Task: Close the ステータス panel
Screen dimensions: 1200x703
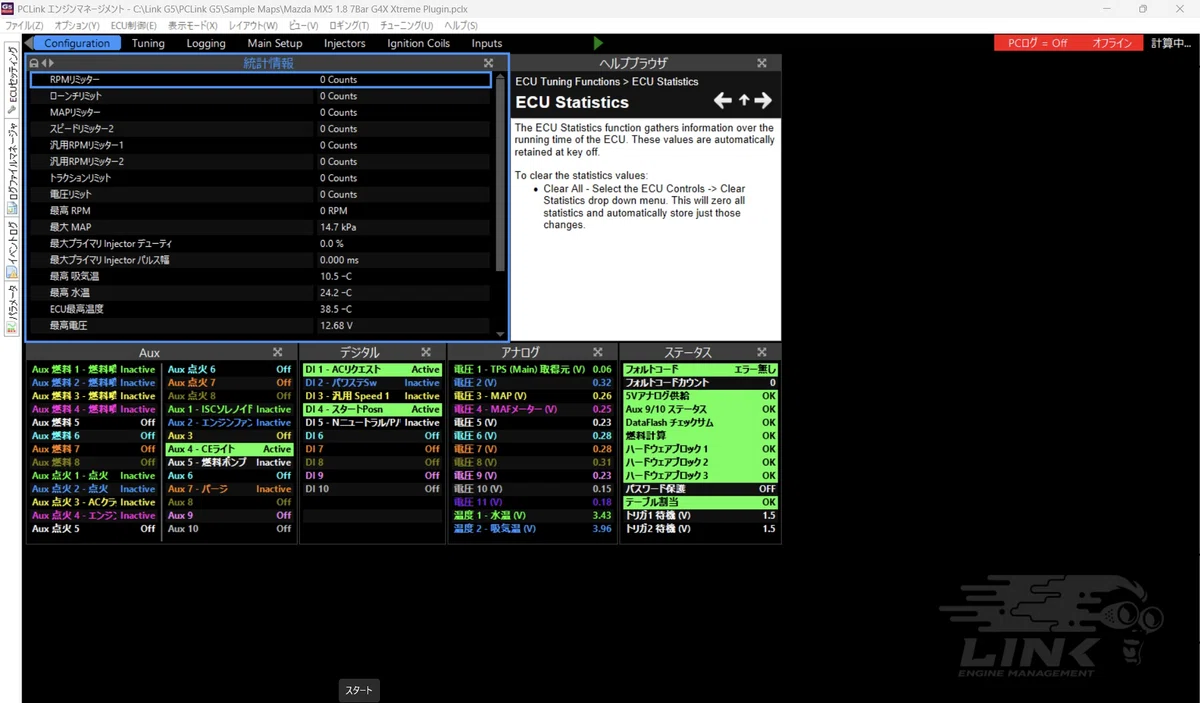Action: [x=762, y=352]
